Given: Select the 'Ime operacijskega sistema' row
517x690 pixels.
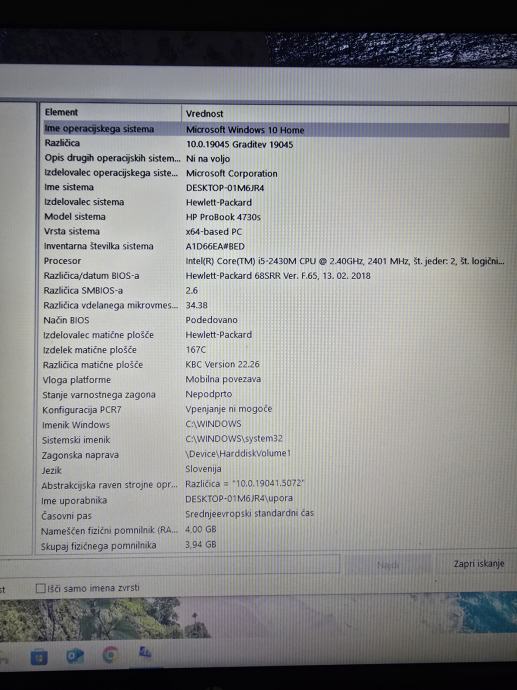Looking at the screenshot, I should (275, 129).
